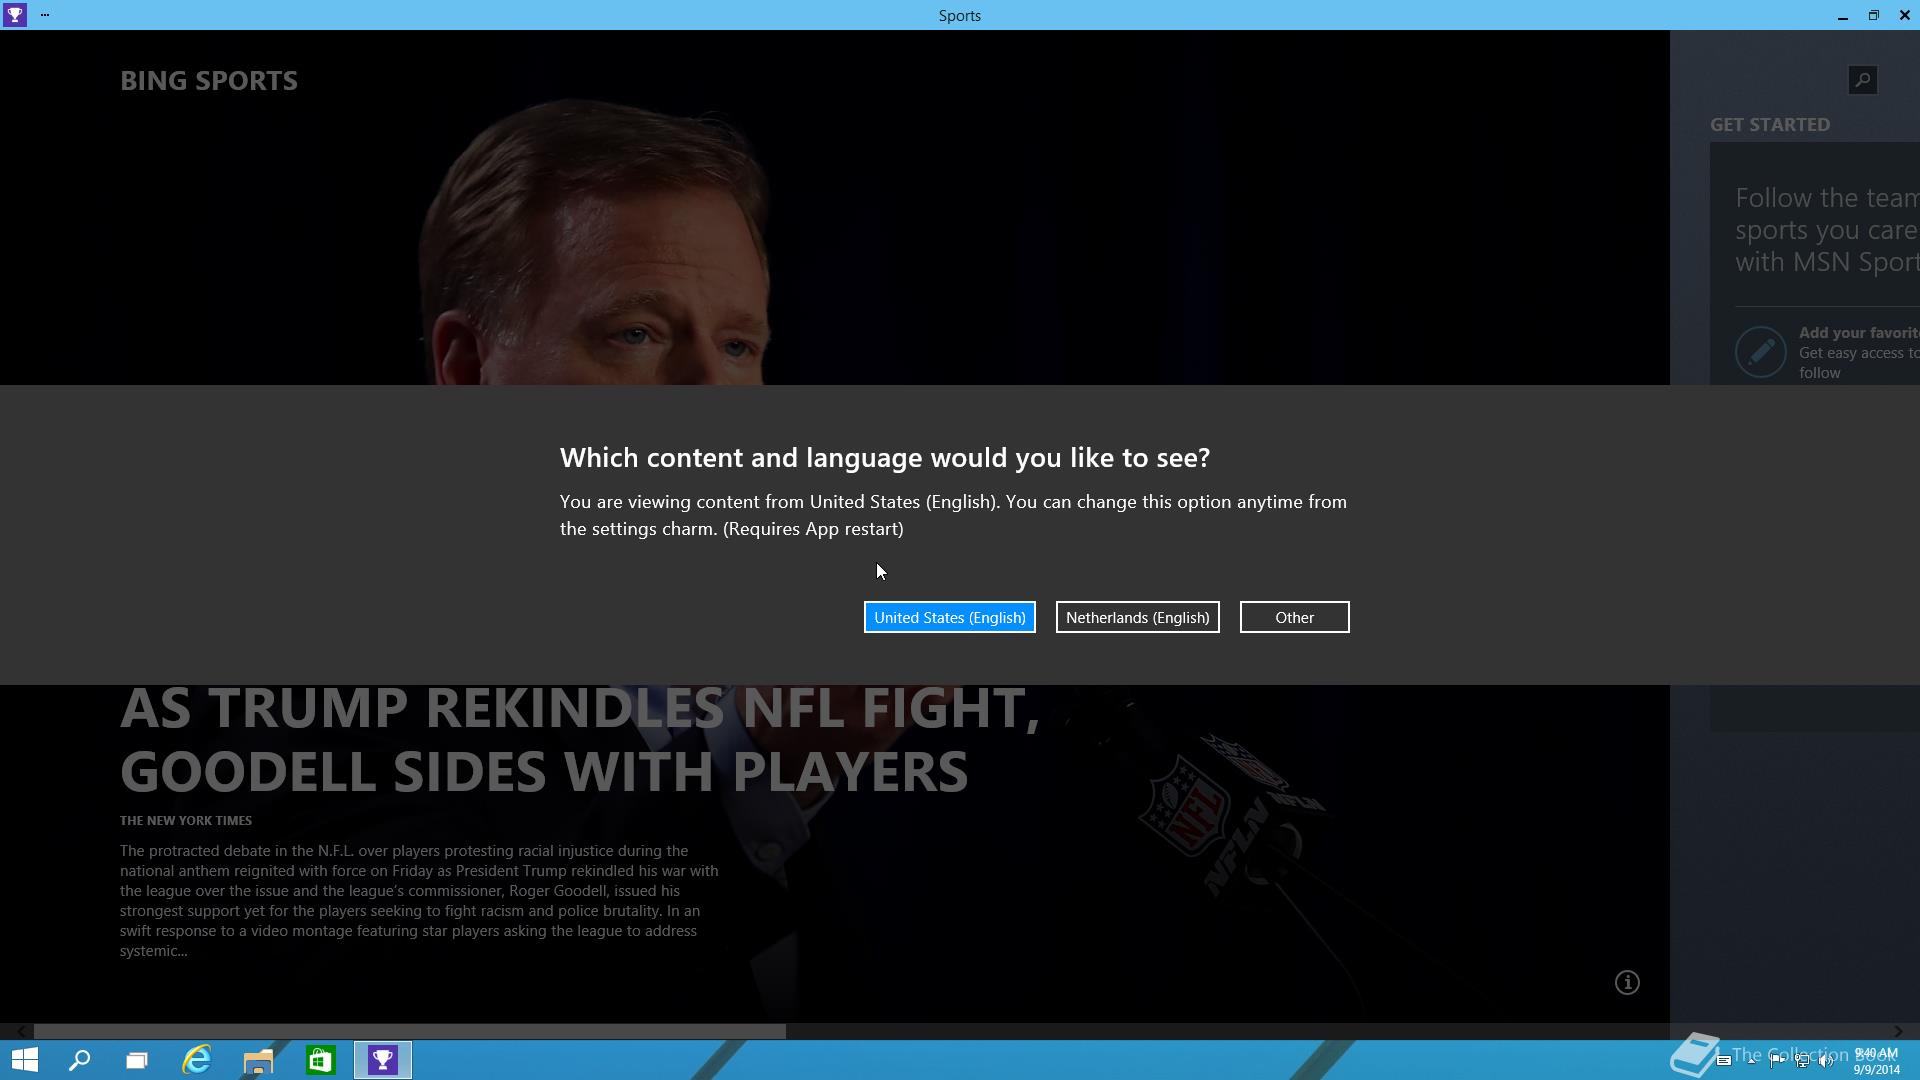The image size is (1920, 1080).
Task: Show hidden tray icons arrow
Action: tap(1751, 1061)
